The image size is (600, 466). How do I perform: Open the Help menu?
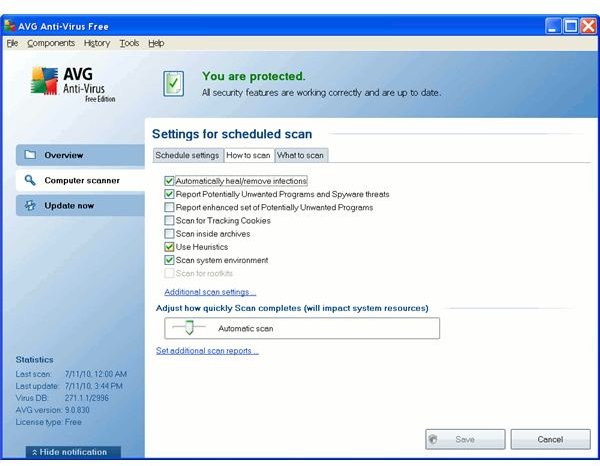[x=156, y=43]
